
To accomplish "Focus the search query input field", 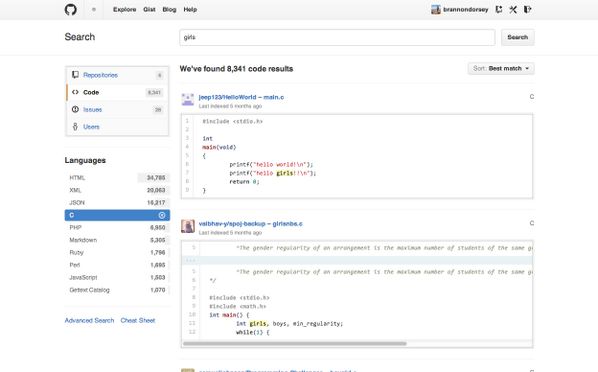I will [x=338, y=37].
